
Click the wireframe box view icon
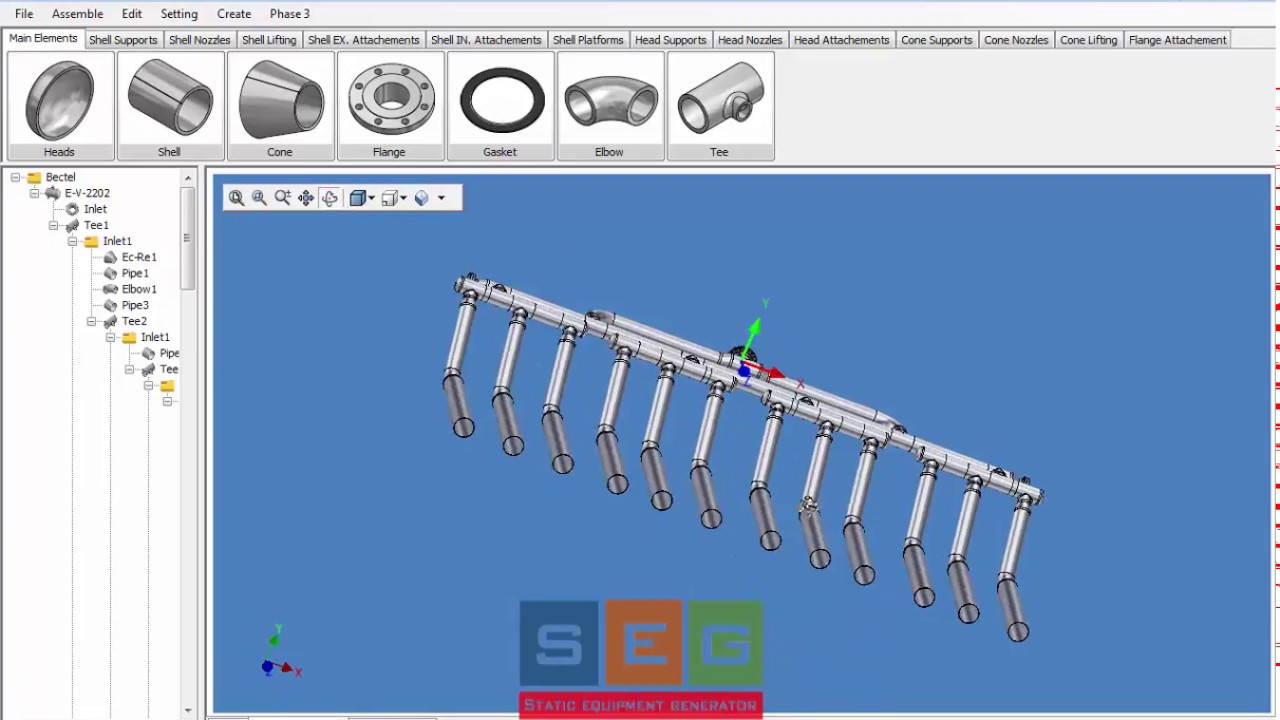tap(389, 198)
